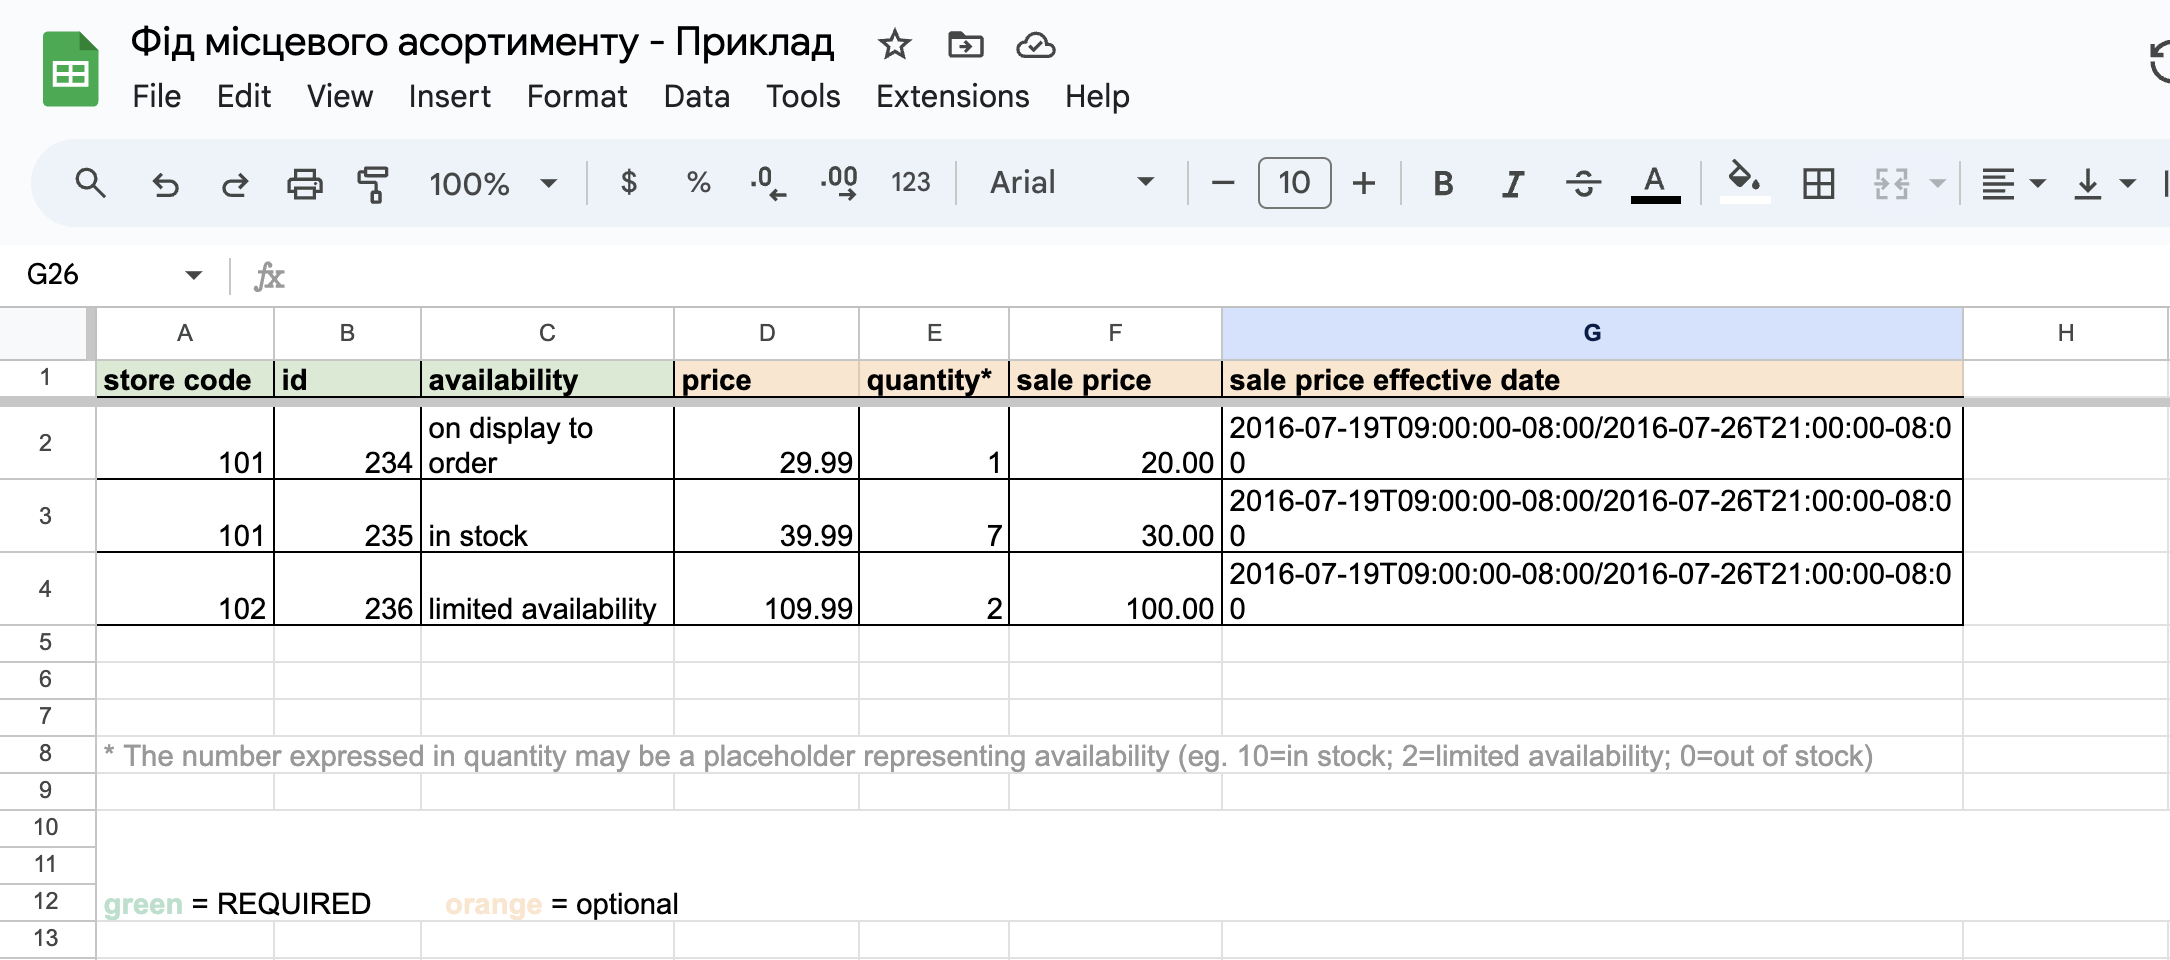Select the 'quantity*' header cell

933,380
